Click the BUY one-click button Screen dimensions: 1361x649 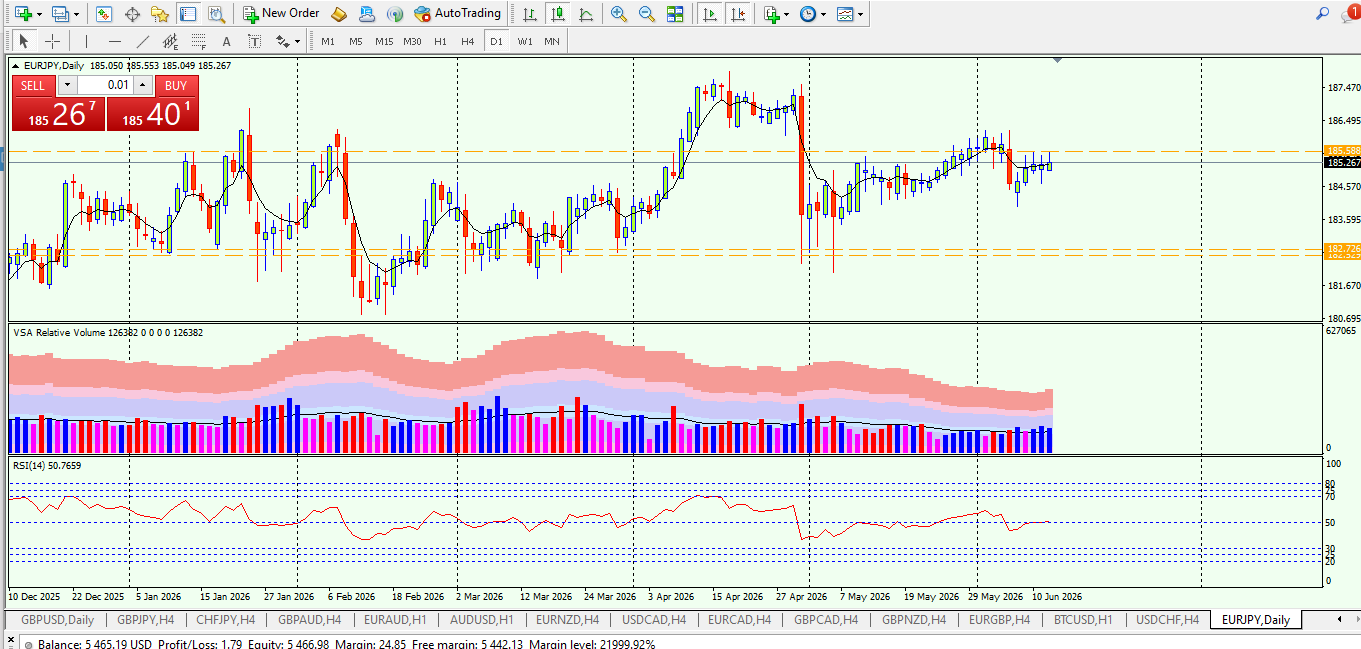(176, 85)
